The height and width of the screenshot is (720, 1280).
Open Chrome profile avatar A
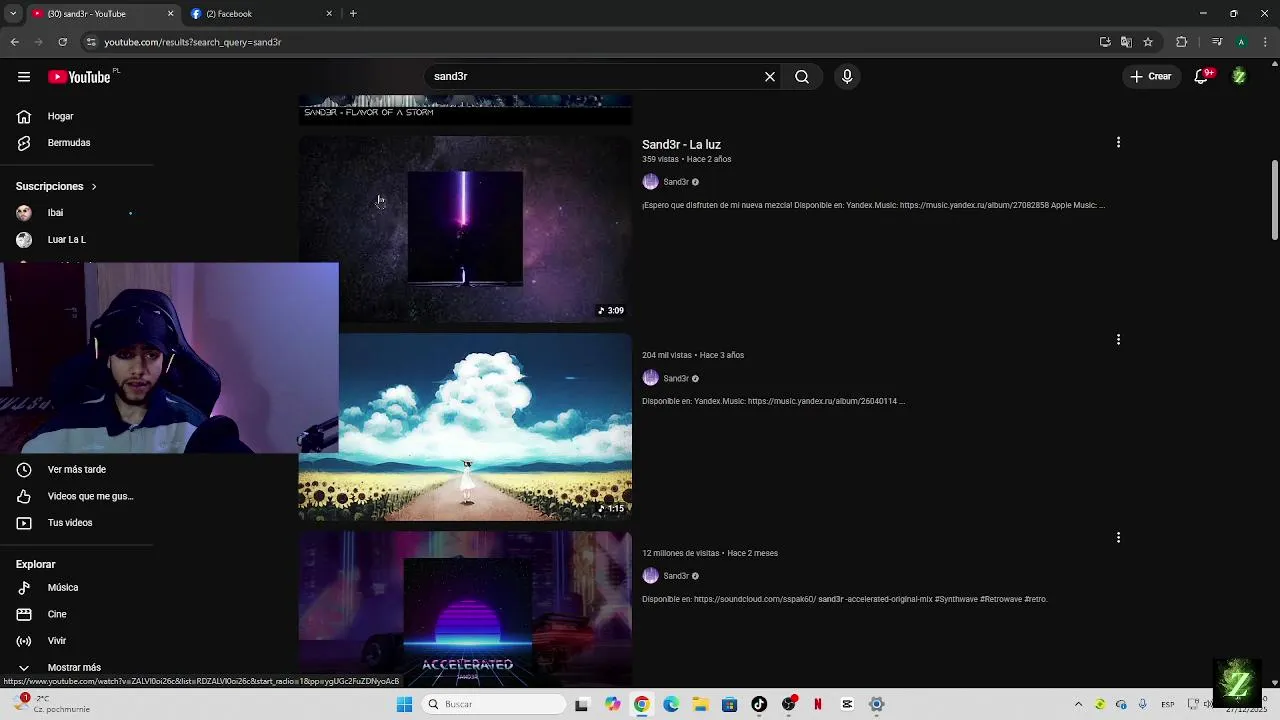point(1241,42)
